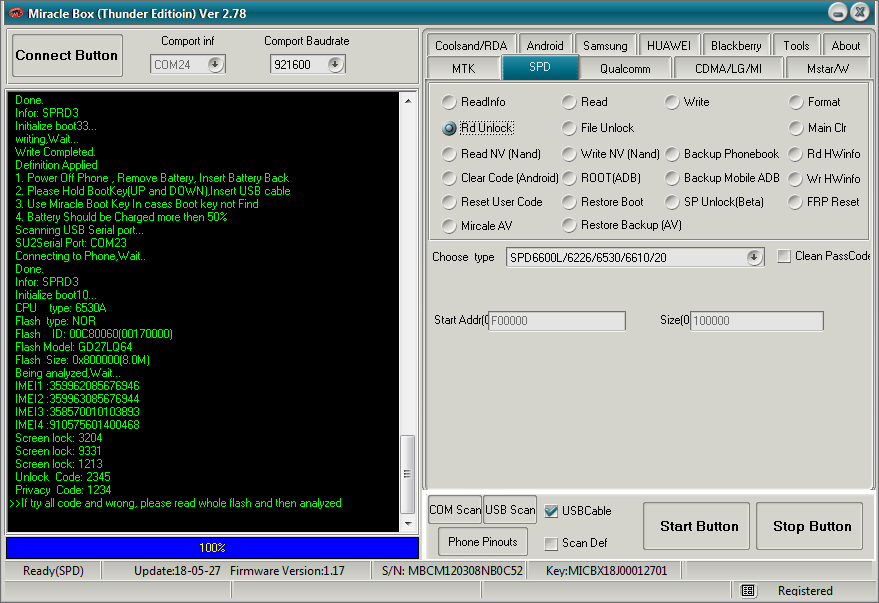Switch to the Coolsand/RDA tab
Screen dimensions: 879x603
pos(471,45)
